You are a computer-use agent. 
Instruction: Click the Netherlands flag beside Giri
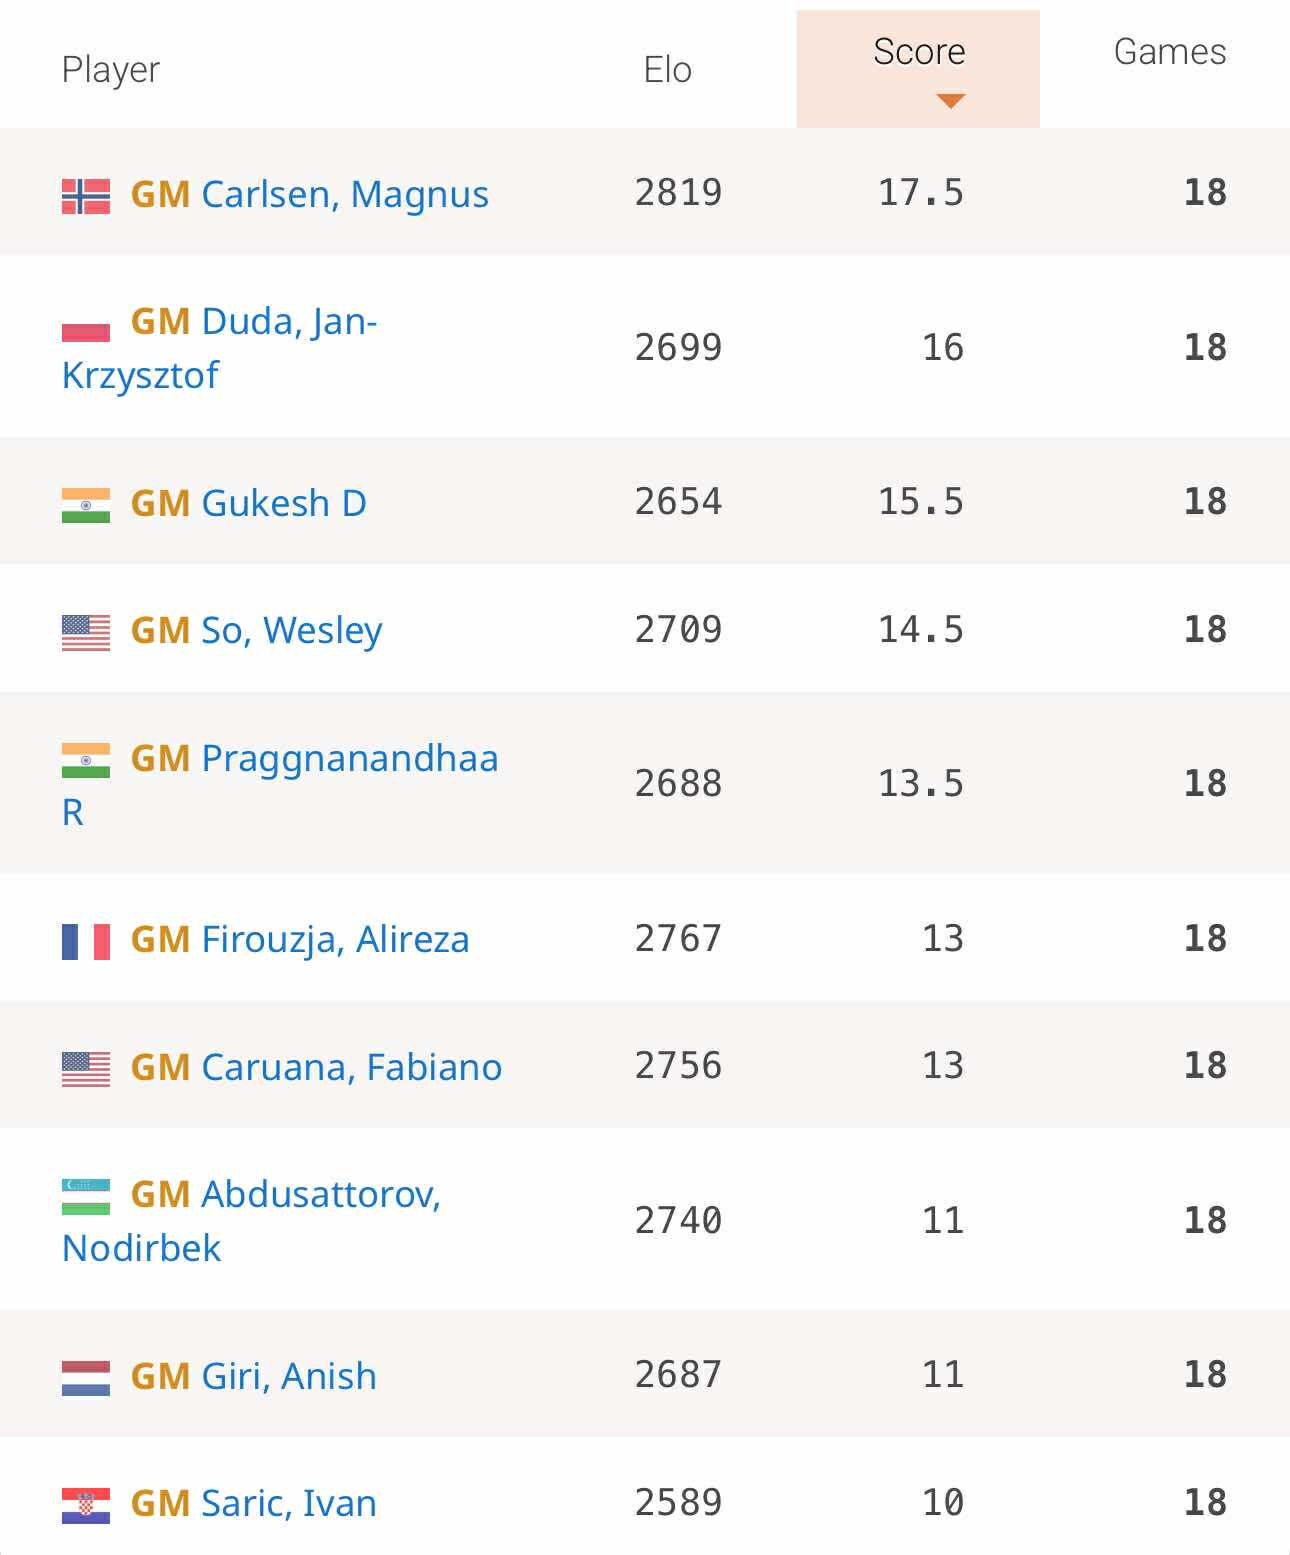(x=86, y=1379)
